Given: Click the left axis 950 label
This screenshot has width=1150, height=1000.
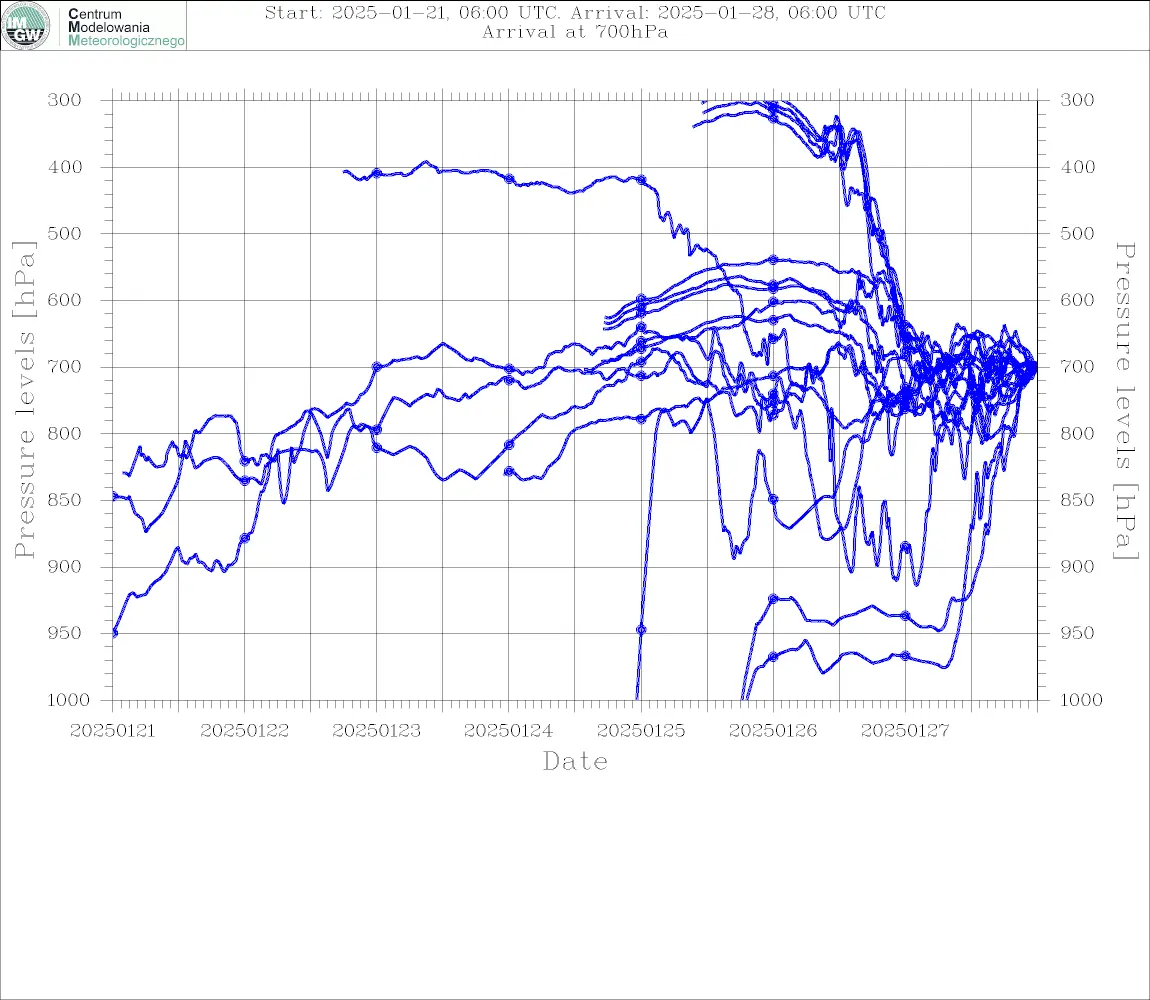Looking at the screenshot, I should pos(65,633).
